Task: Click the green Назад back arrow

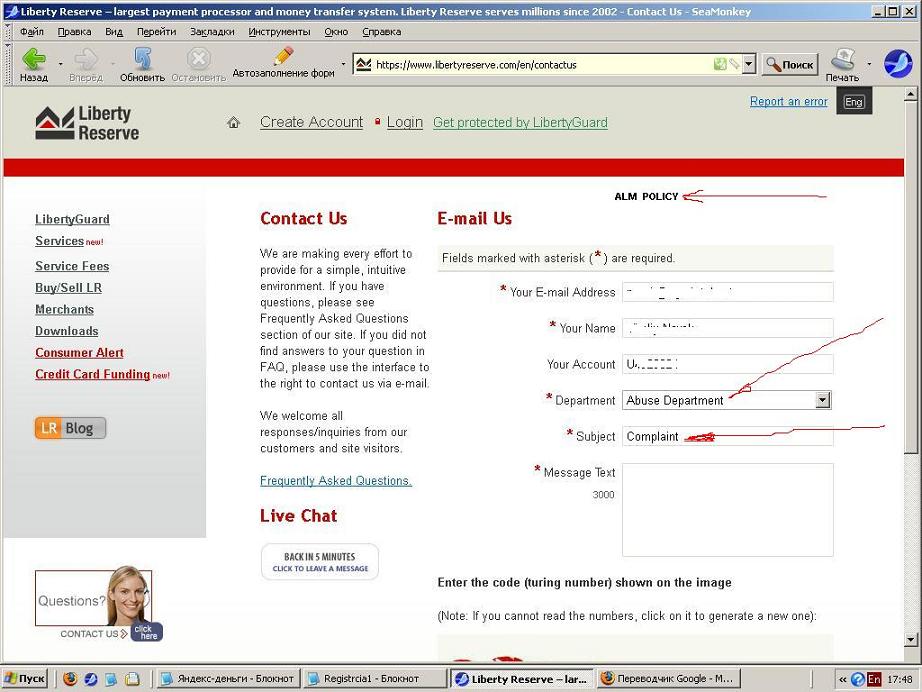Action: pyautogui.click(x=34, y=59)
